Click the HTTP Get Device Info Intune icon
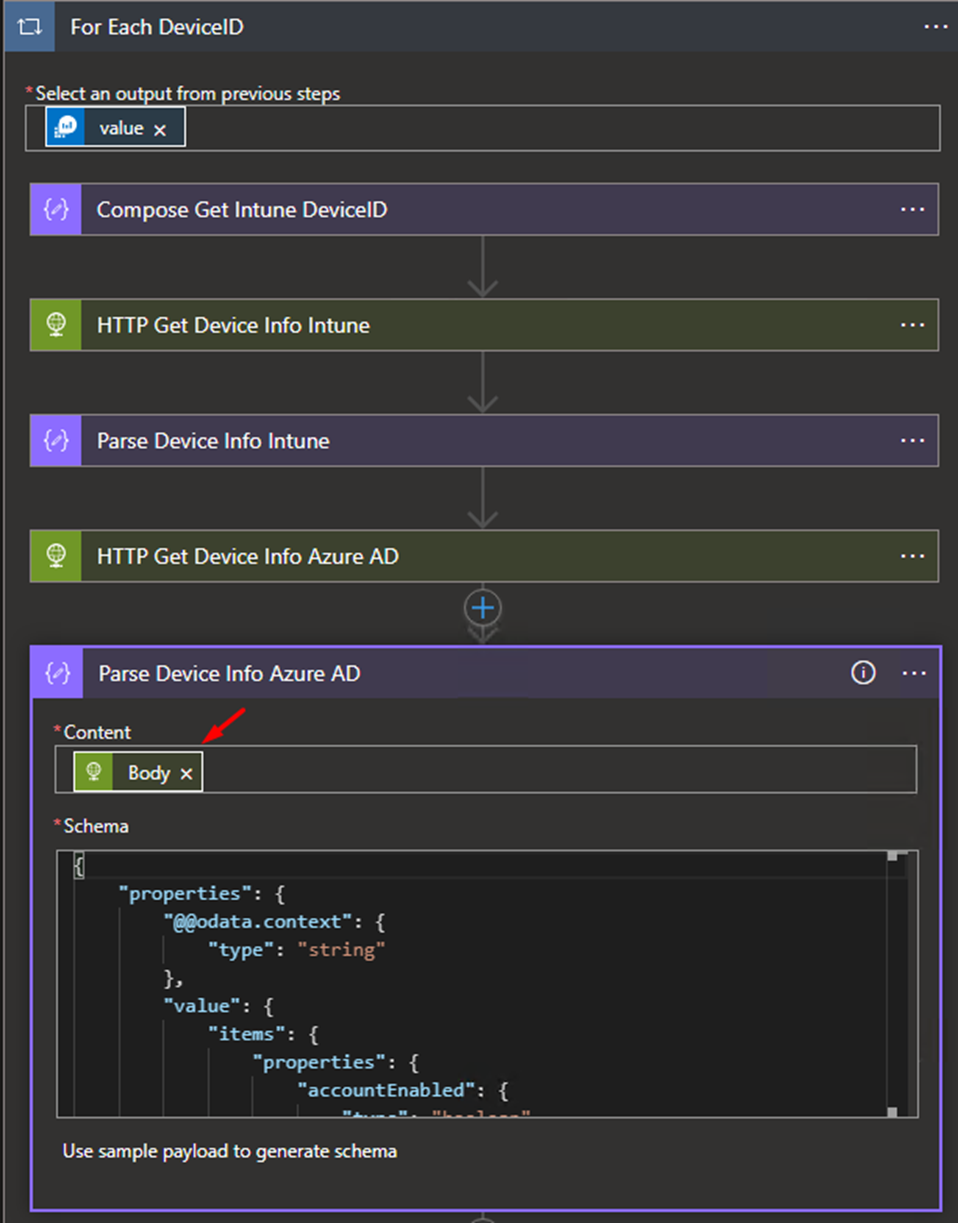The height and width of the screenshot is (1223, 958). coord(56,325)
